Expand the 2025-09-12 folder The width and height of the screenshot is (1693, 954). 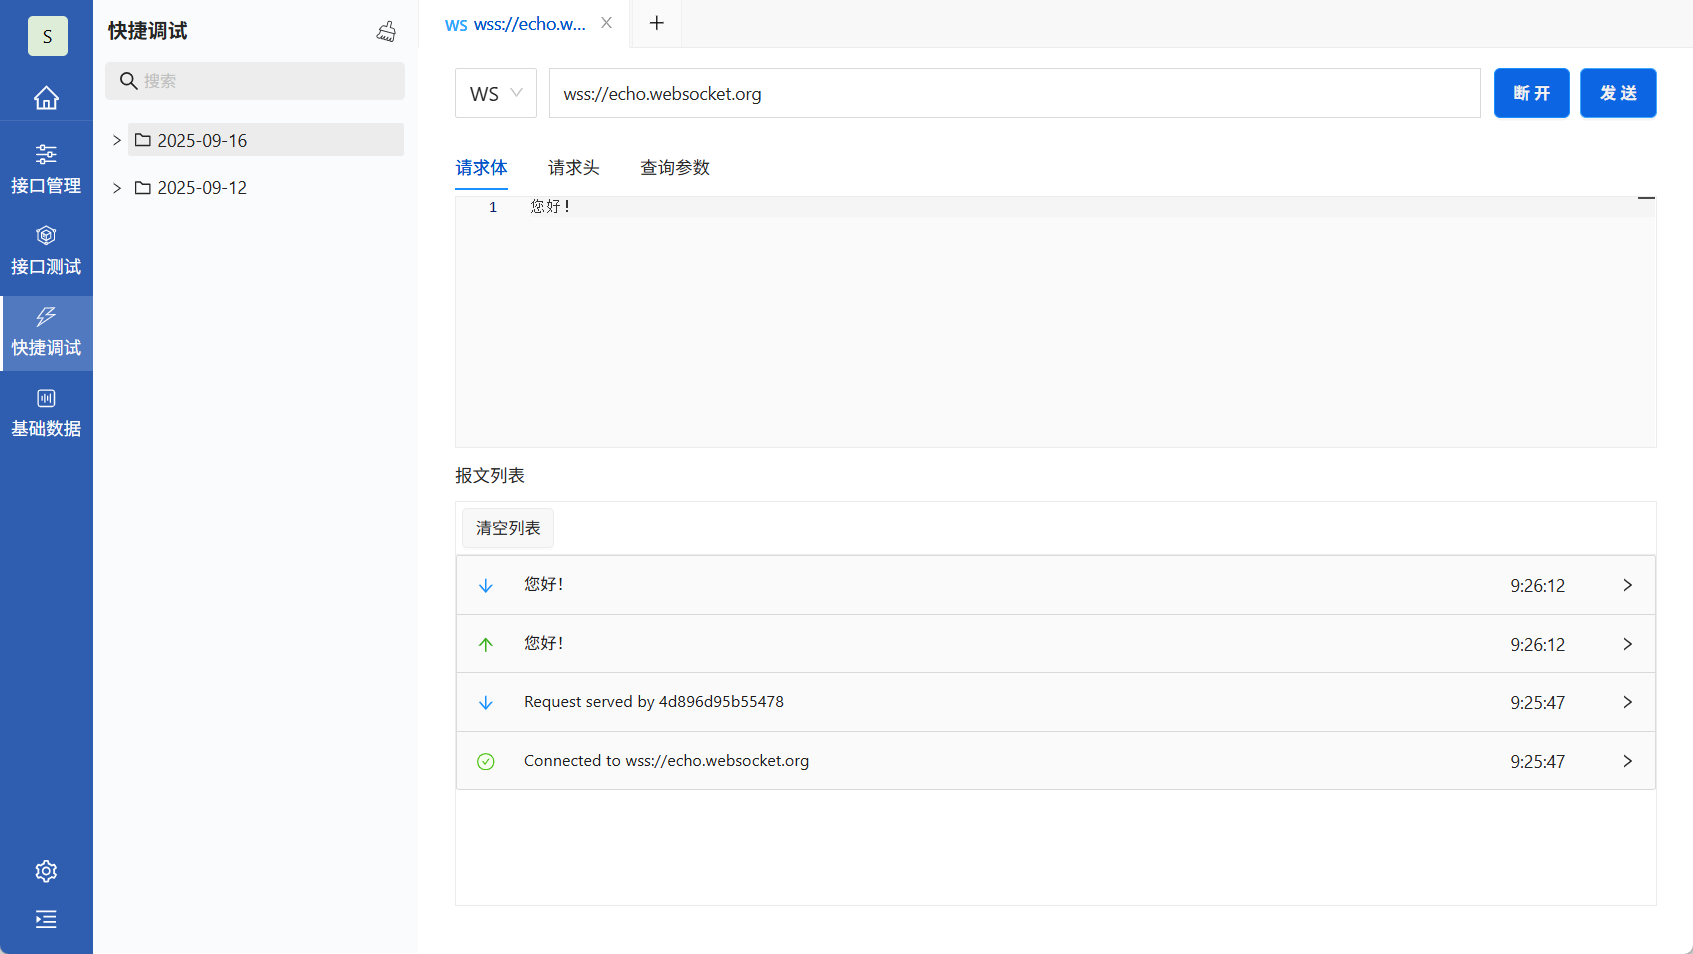[x=115, y=187]
